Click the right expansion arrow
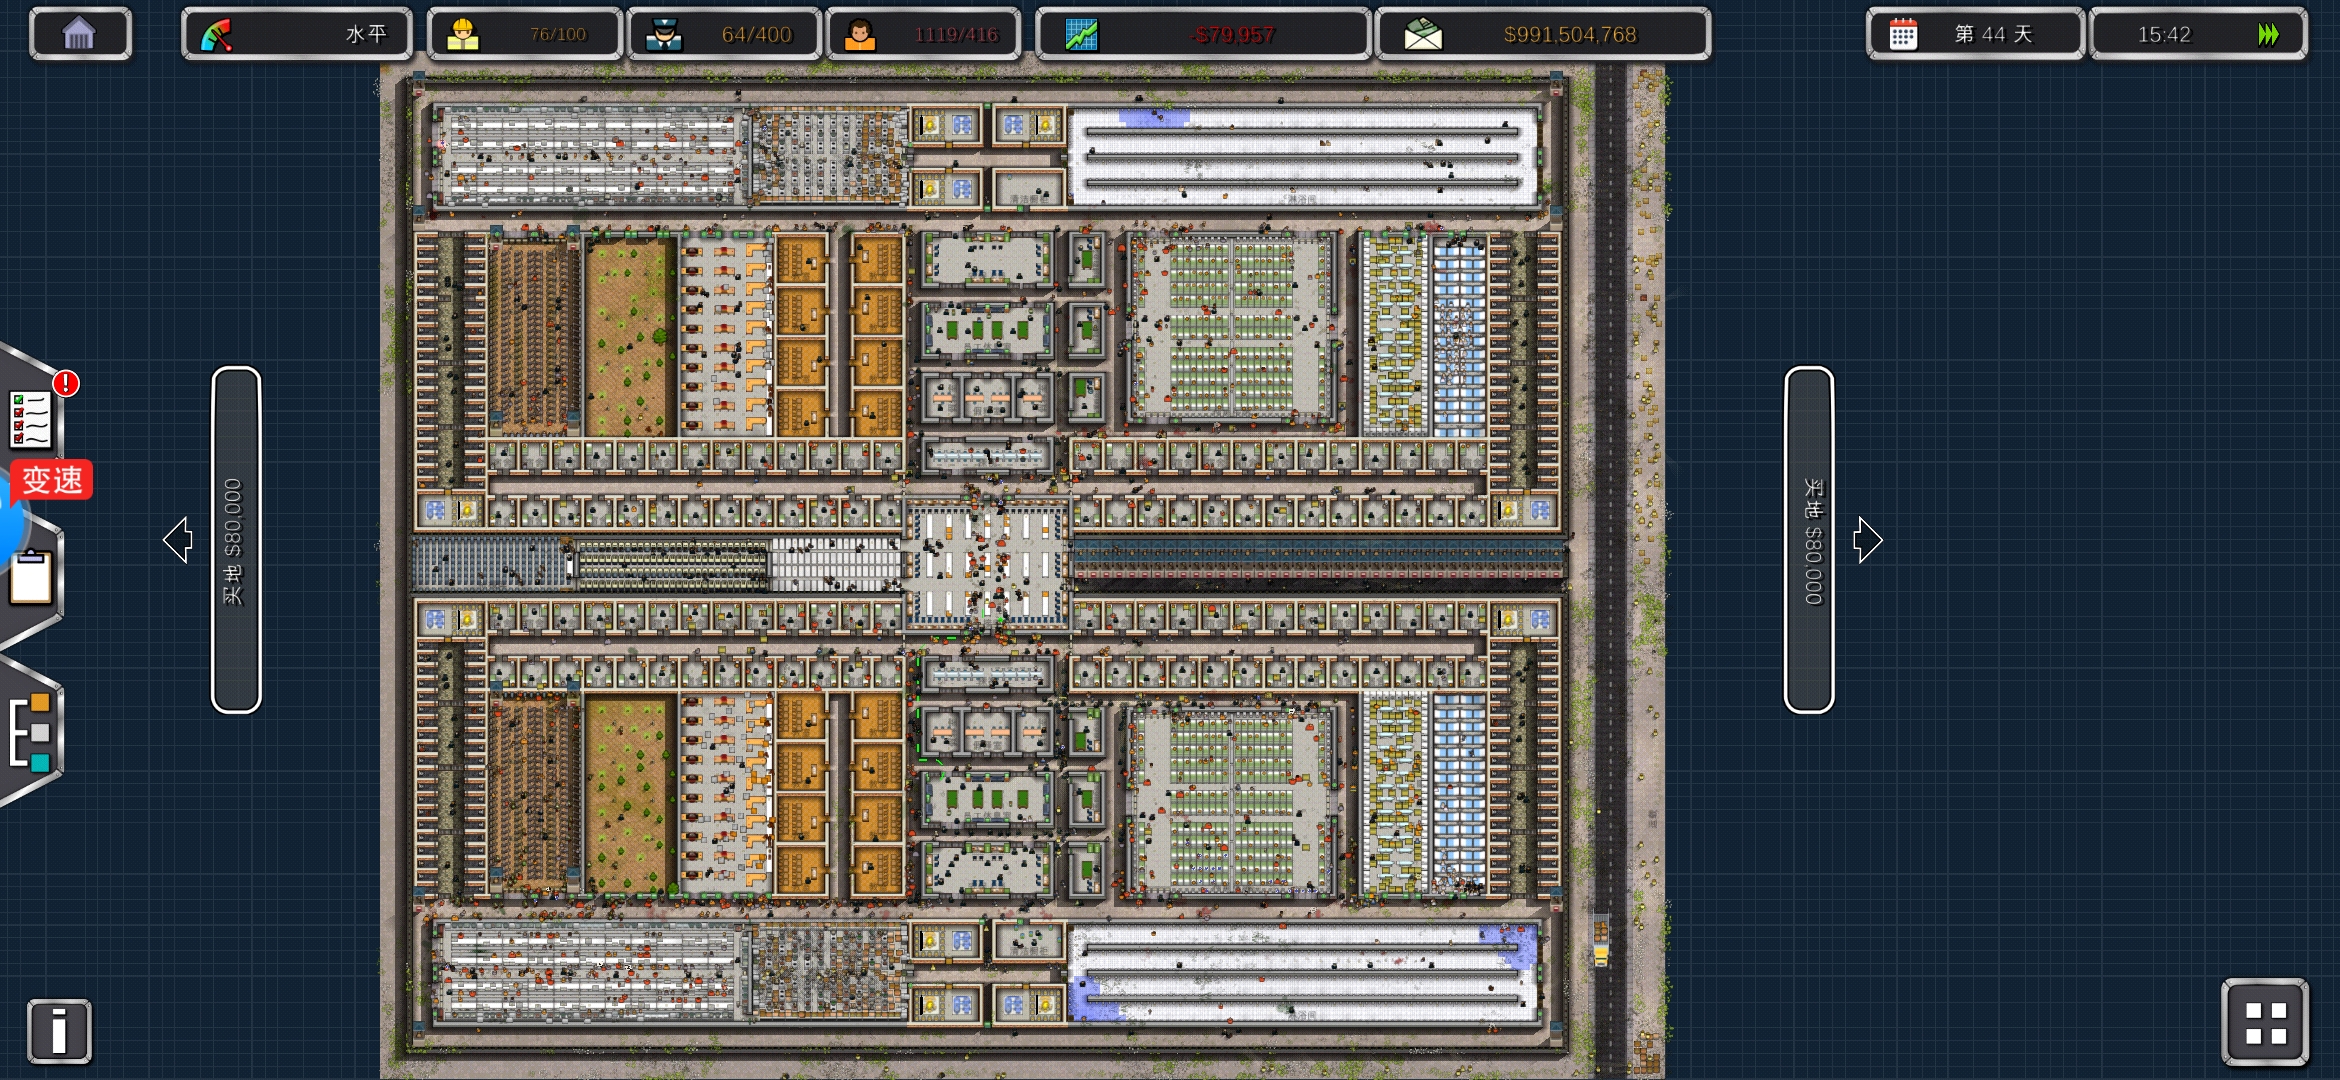 tap(1867, 540)
